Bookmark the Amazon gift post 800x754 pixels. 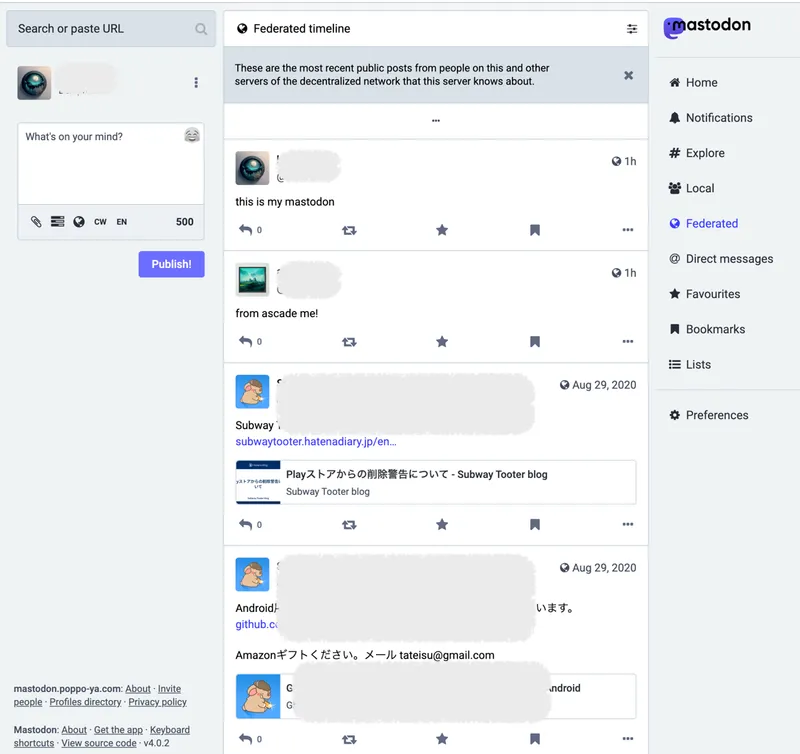(535, 739)
